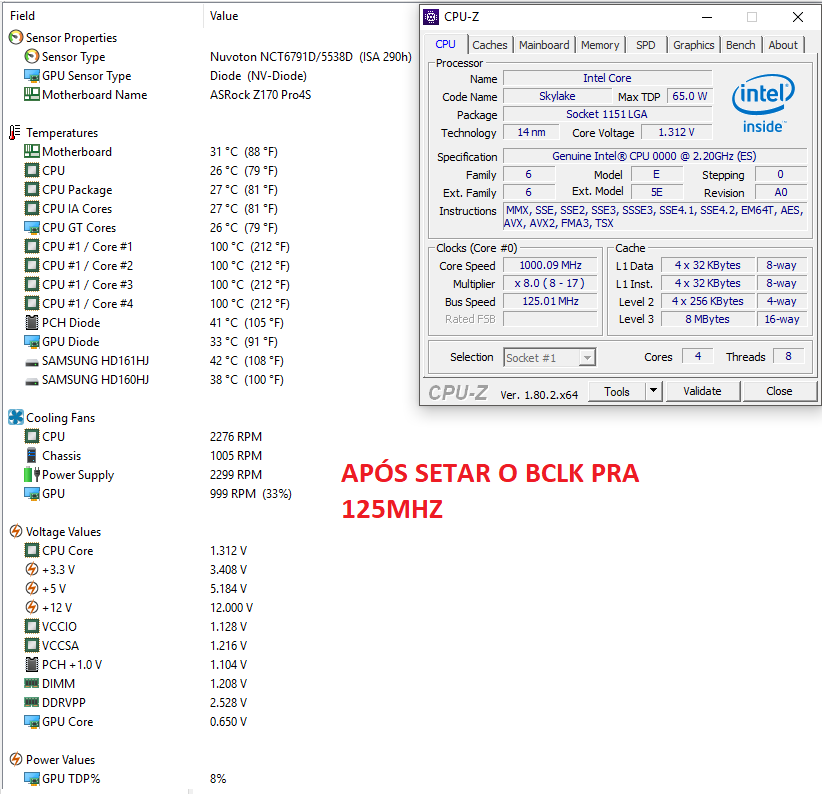Click the SAMSUNG HD160HJ drive icon
Screen dimensions: 822x794
click(x=32, y=381)
